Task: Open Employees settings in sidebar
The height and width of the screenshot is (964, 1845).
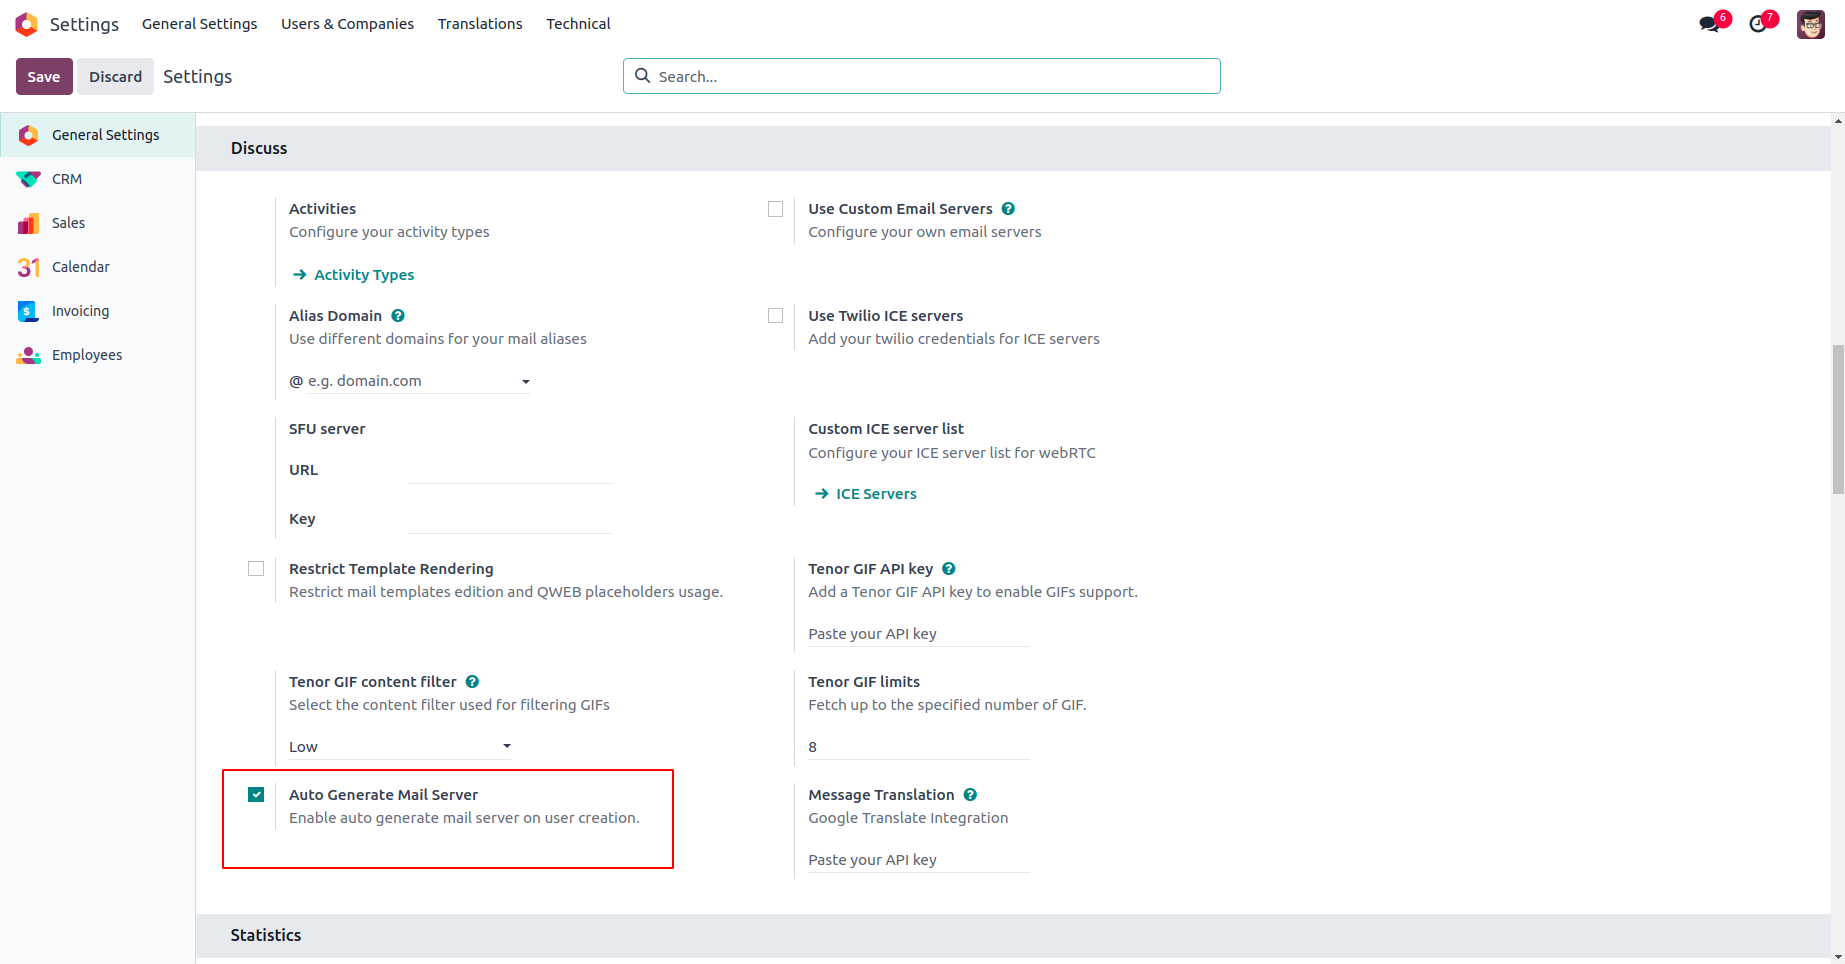Action: click(86, 355)
